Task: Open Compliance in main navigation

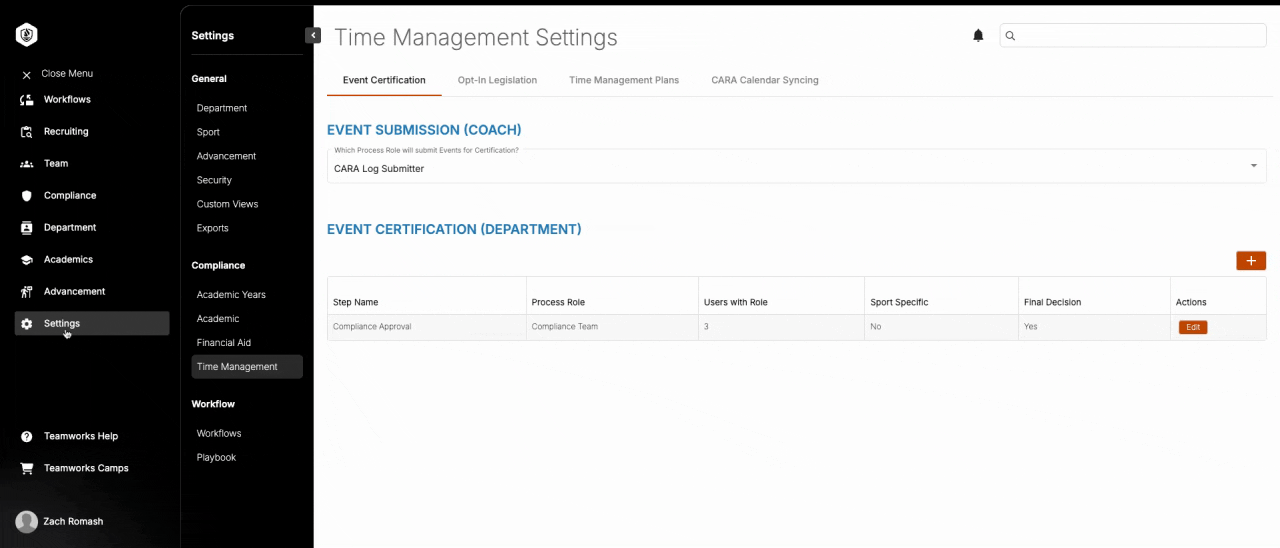Action: click(70, 196)
